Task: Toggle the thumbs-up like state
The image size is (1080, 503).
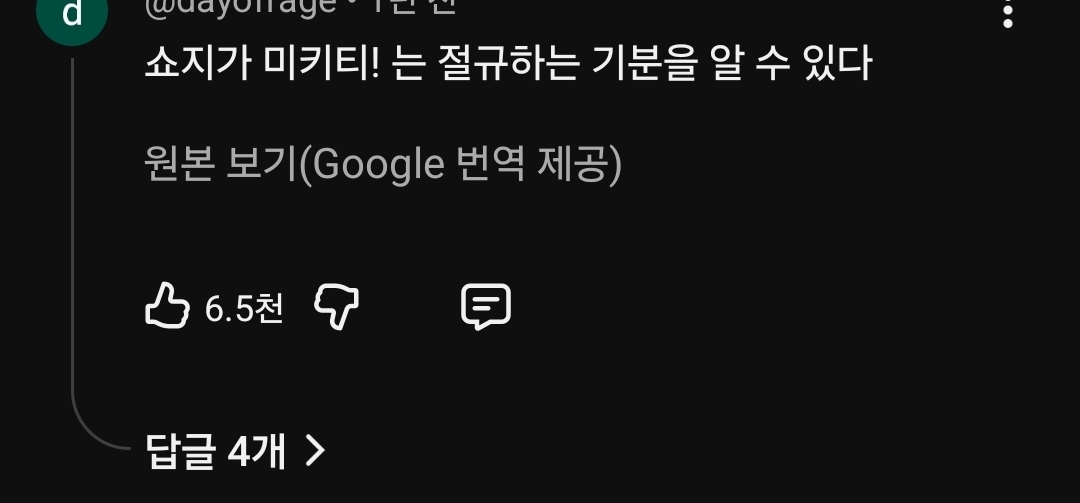Action: pos(167,305)
